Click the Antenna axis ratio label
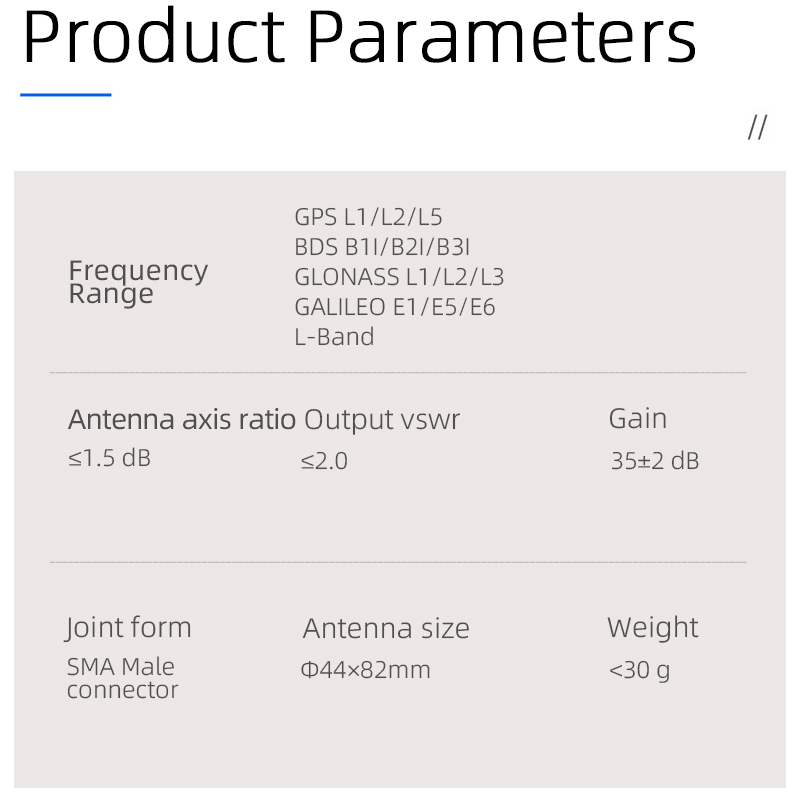800x800 pixels. tap(182, 419)
